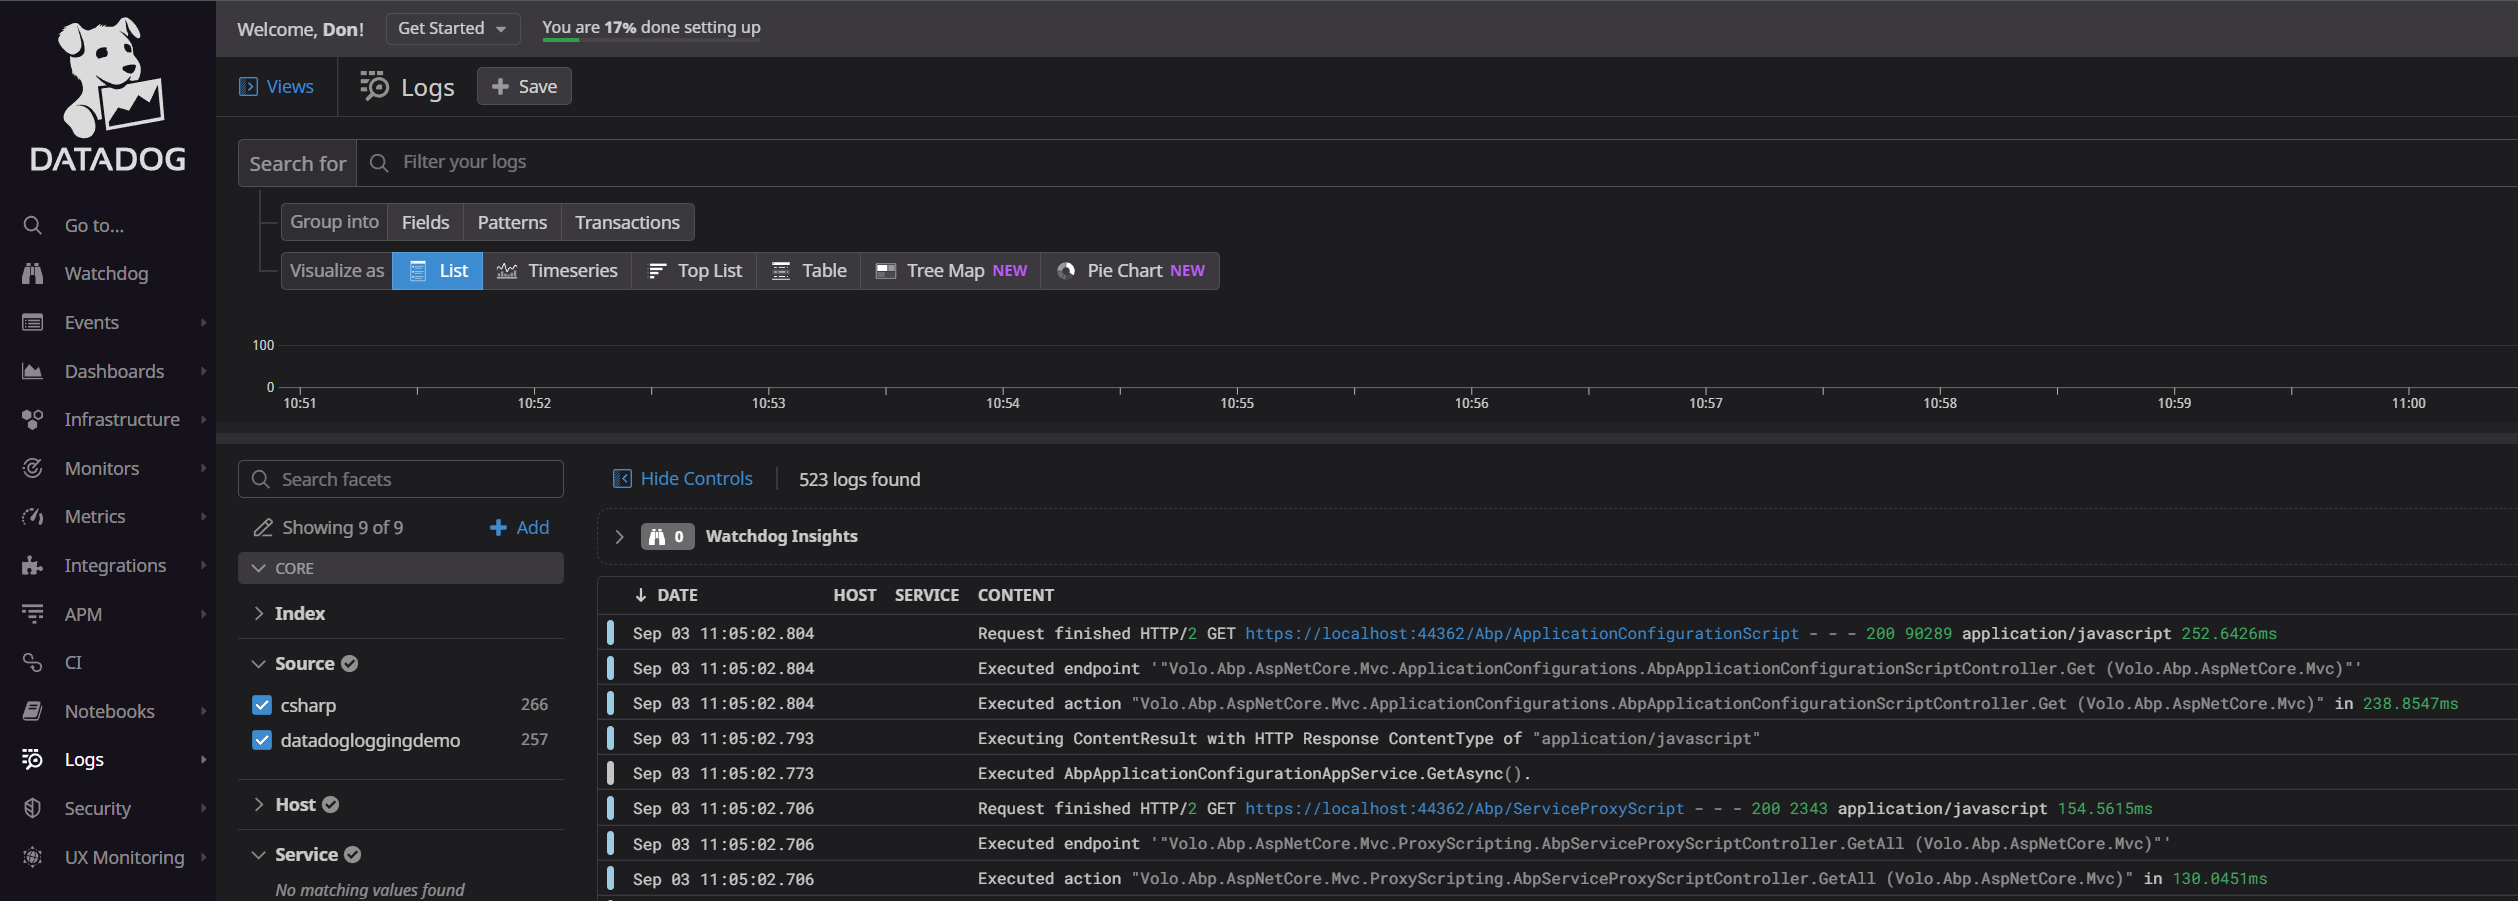Click the Hide Controls panel icon

pos(622,479)
